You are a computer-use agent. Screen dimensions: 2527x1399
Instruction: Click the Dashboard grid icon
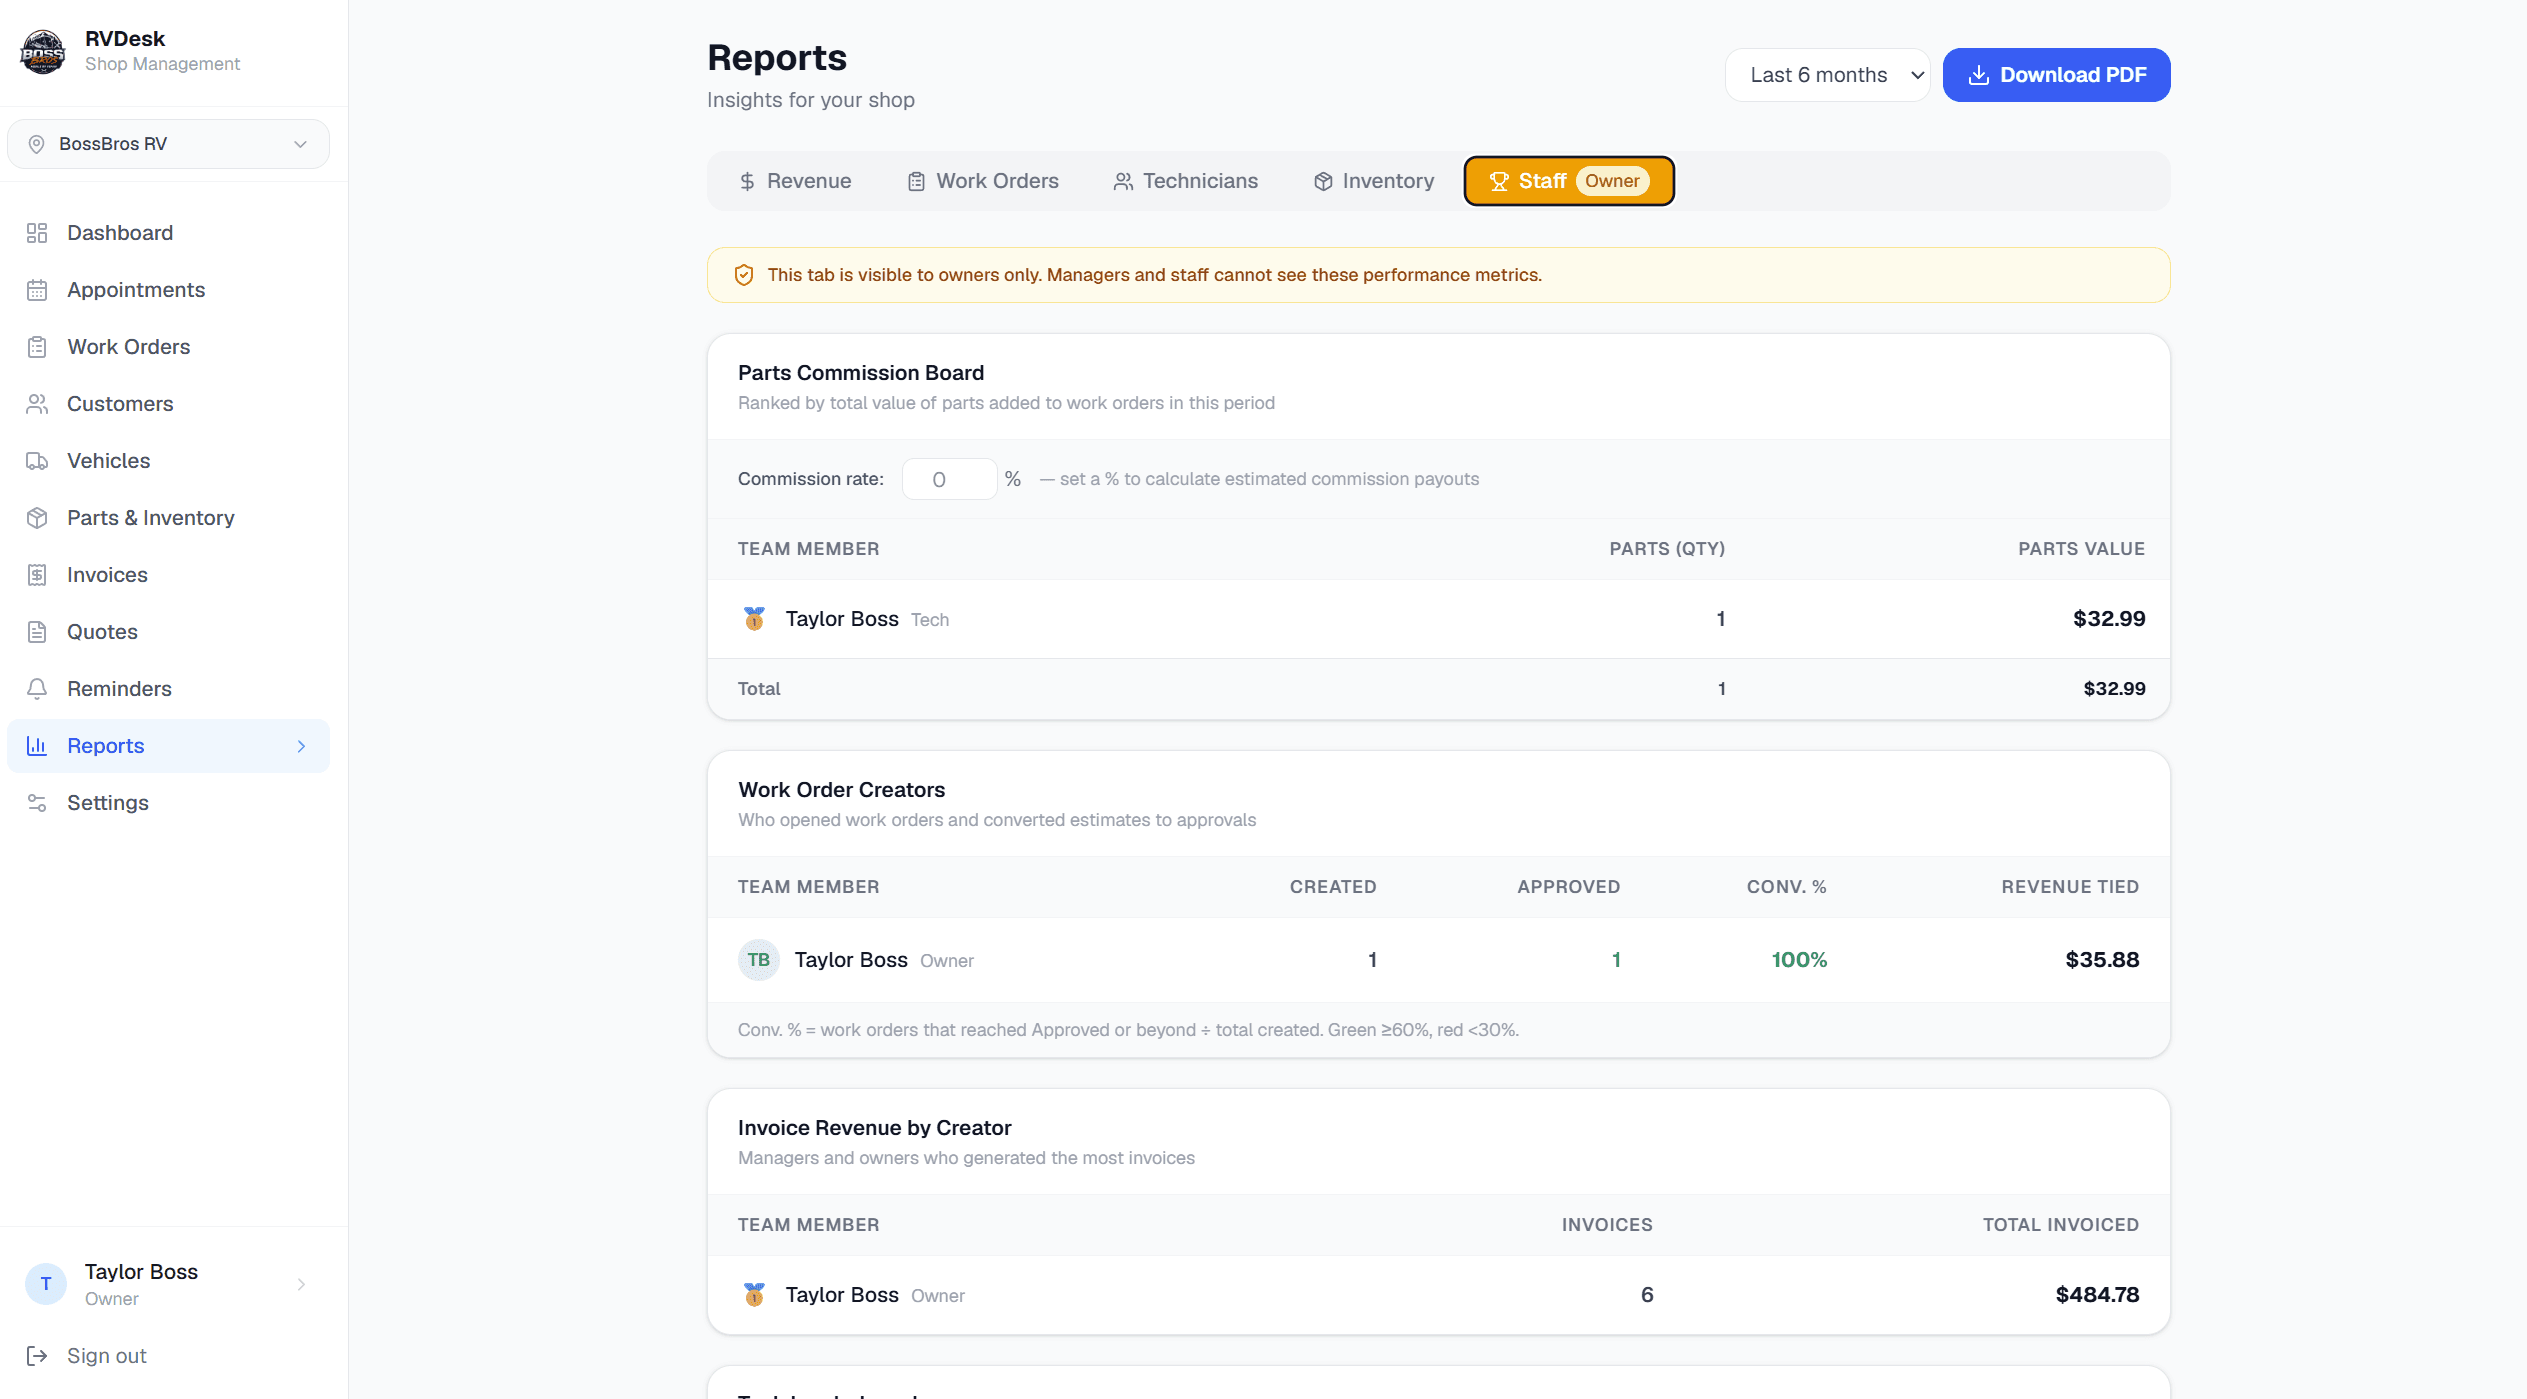pyautogui.click(x=37, y=233)
